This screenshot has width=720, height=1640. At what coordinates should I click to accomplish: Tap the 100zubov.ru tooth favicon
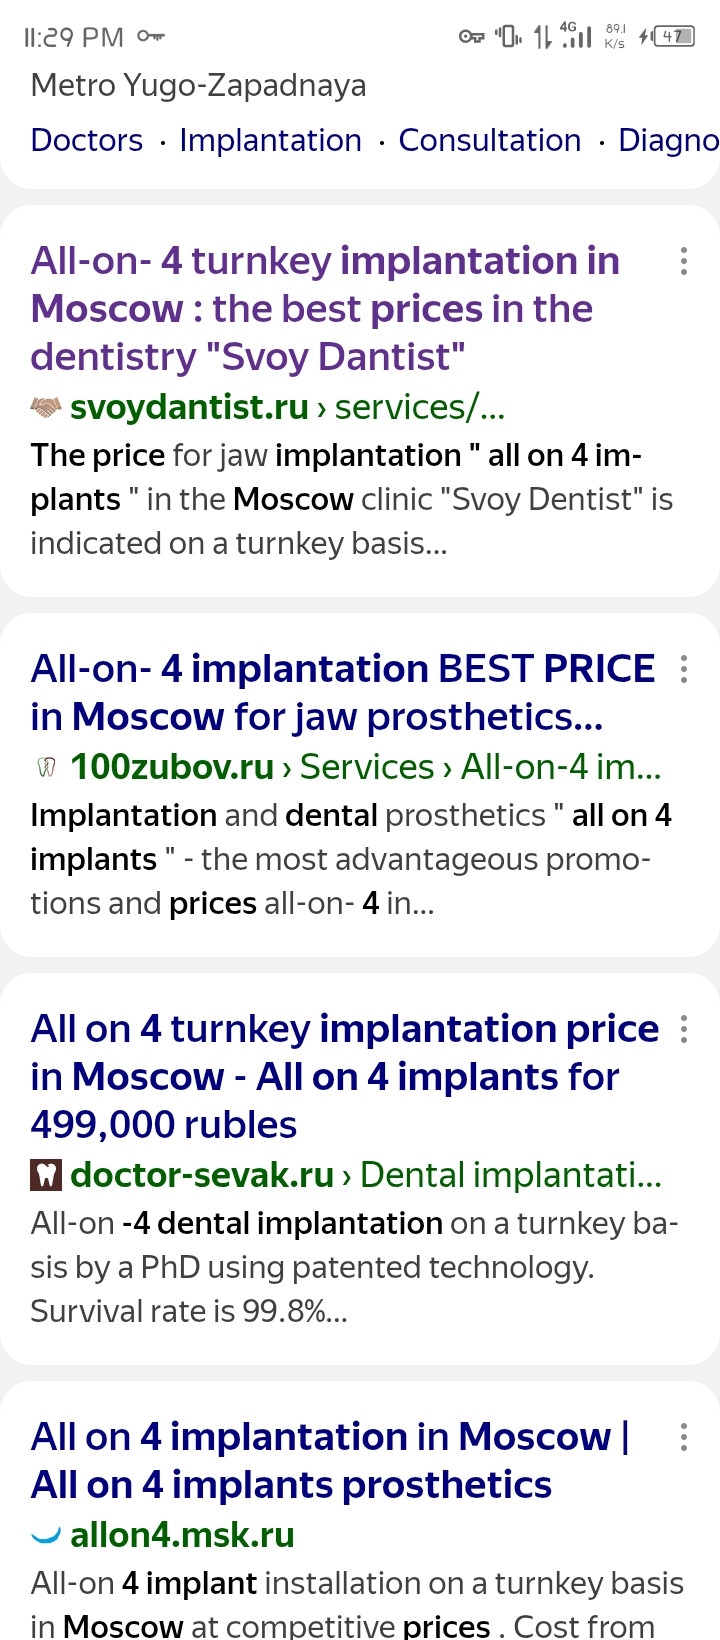pos(46,768)
